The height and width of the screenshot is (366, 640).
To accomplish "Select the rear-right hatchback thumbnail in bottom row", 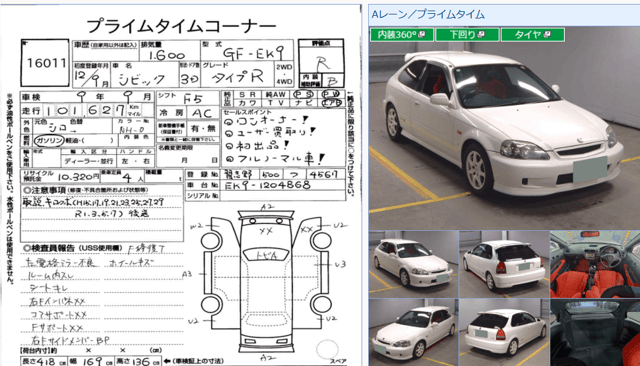I will pyautogui.click(x=504, y=332).
